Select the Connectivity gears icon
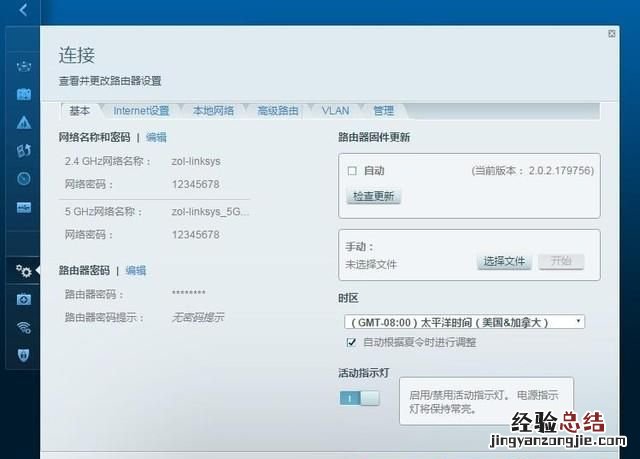This screenshot has height=459, width=640. [x=24, y=271]
